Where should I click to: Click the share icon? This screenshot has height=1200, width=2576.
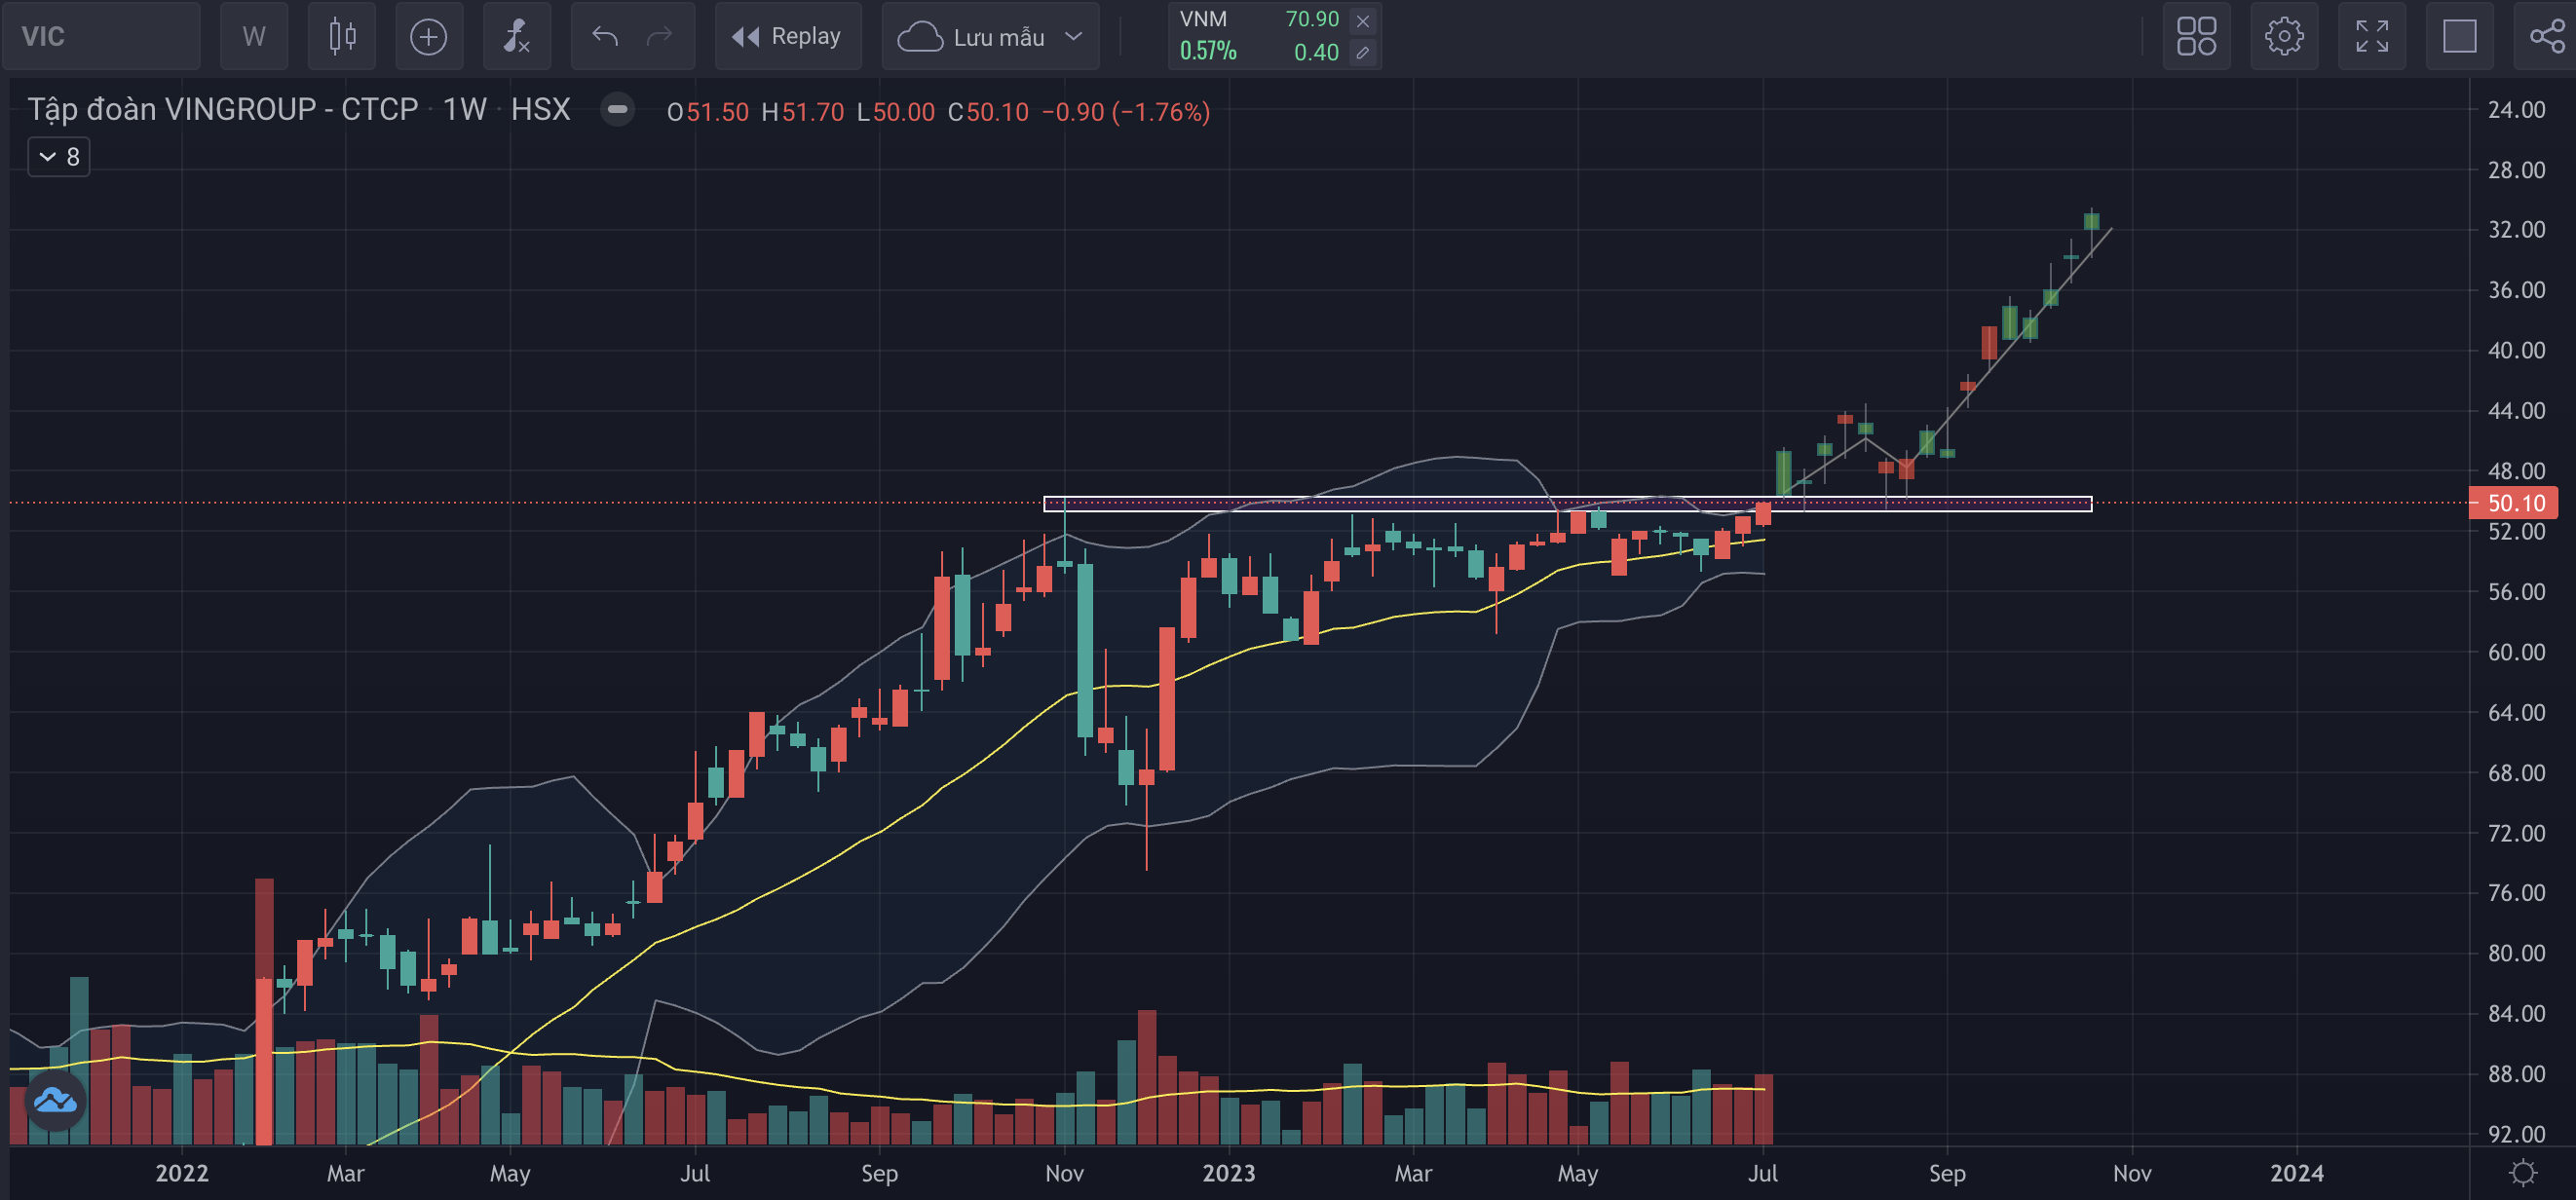click(2547, 36)
